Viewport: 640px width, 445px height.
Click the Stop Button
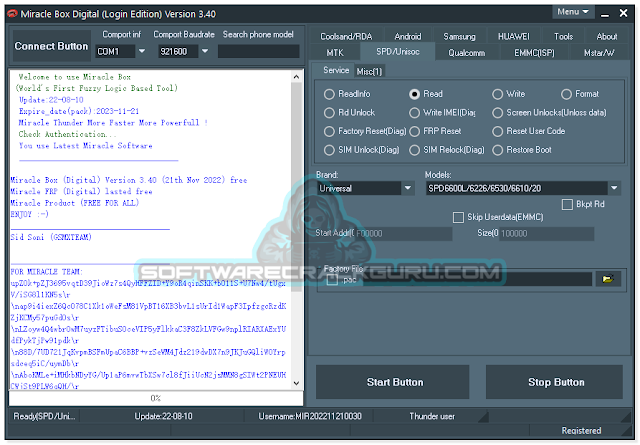click(x=556, y=382)
